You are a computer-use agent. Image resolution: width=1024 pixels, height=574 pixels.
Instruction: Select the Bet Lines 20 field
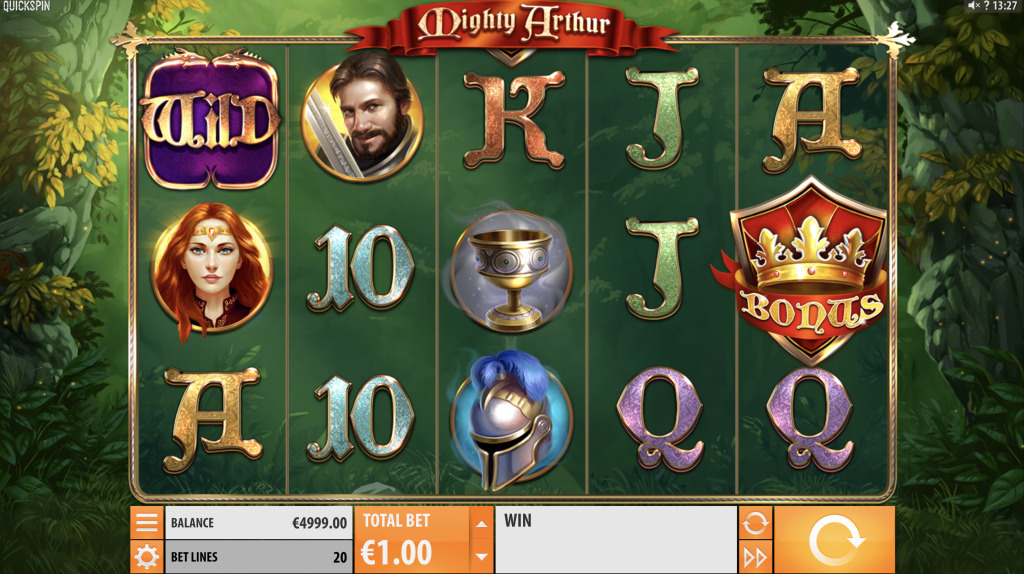coord(259,557)
